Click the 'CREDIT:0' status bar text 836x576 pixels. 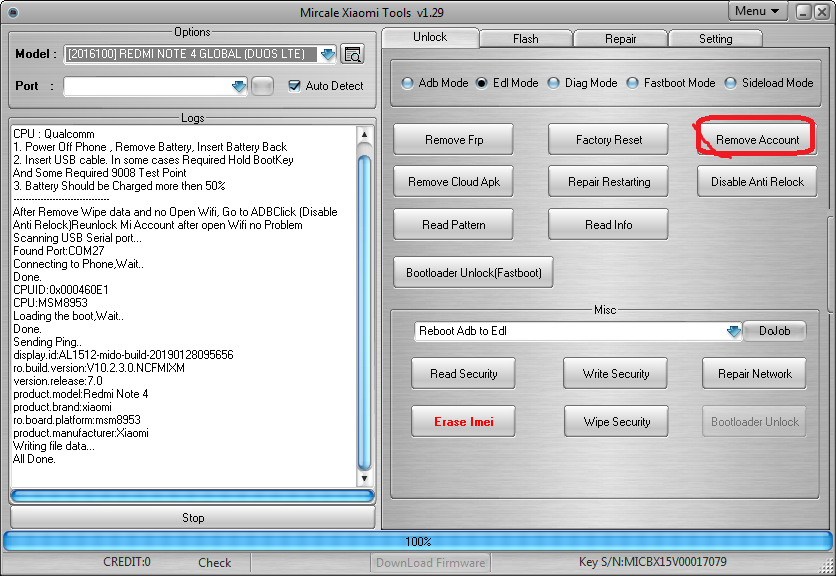[x=127, y=562]
